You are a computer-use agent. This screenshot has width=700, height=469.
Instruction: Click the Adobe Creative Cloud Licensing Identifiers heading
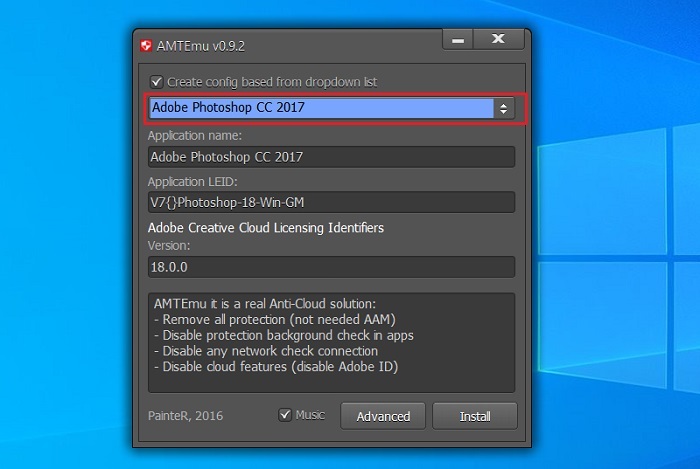[x=266, y=228]
